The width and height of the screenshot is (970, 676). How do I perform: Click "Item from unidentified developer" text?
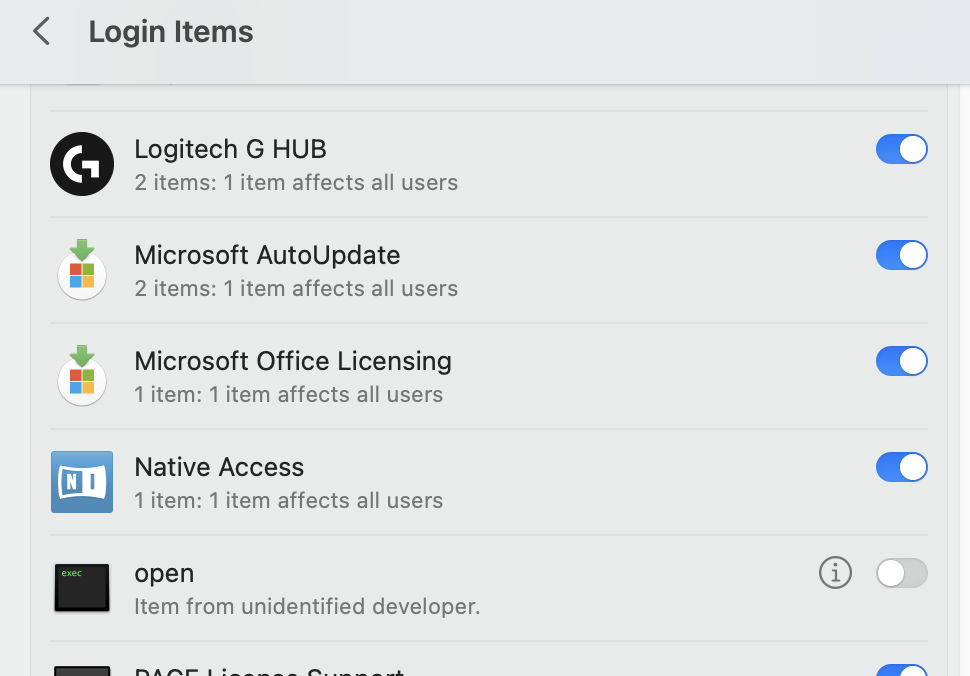click(x=307, y=606)
